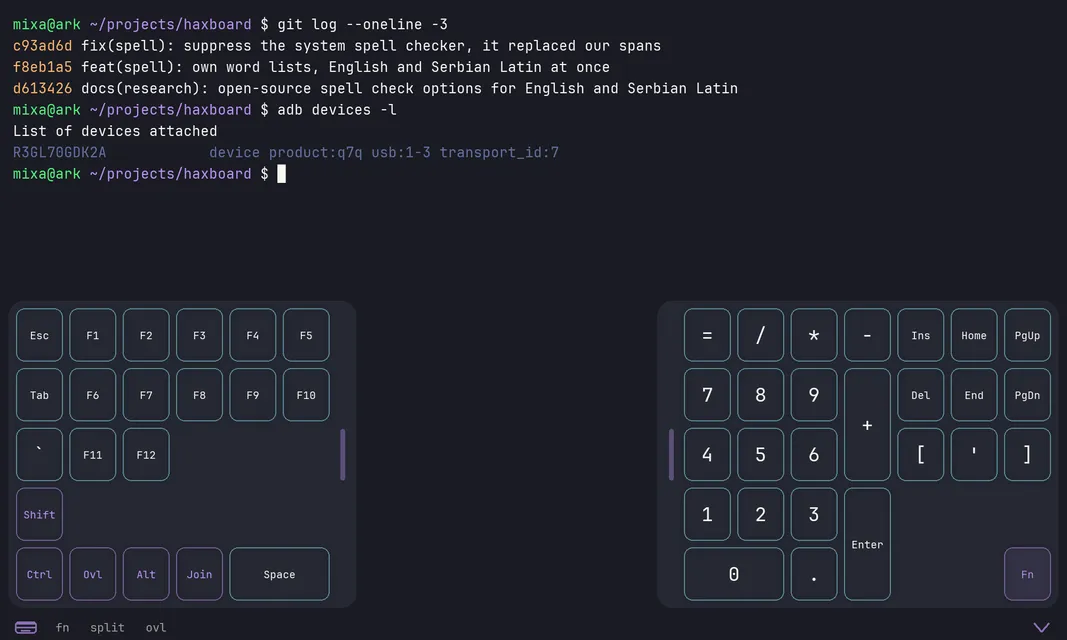Tap the minus key on numpad
The image size is (1067, 640).
pyautogui.click(x=867, y=335)
